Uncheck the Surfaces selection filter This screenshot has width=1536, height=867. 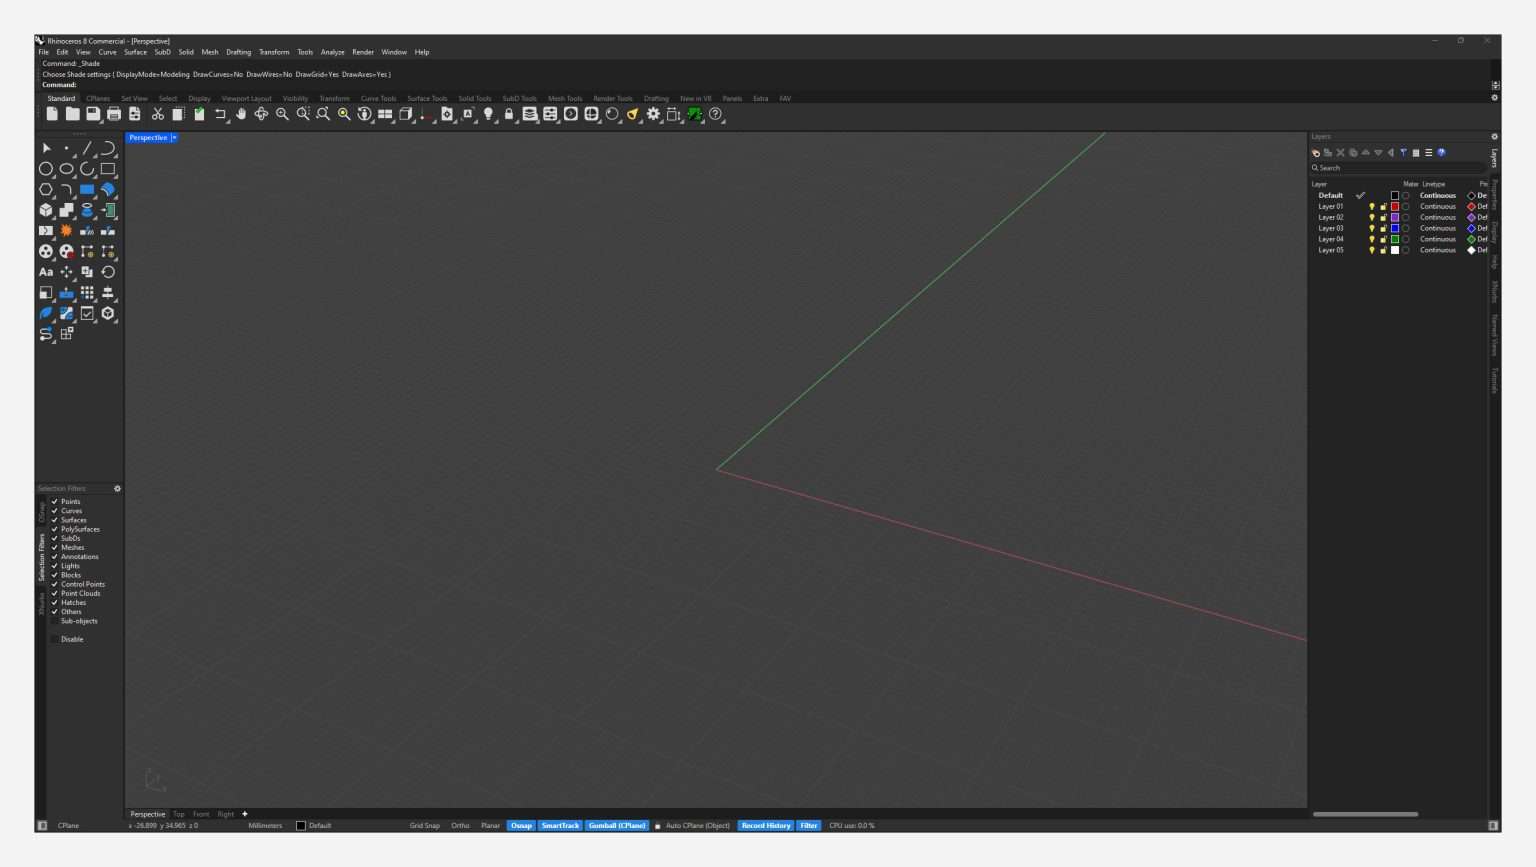(55, 520)
